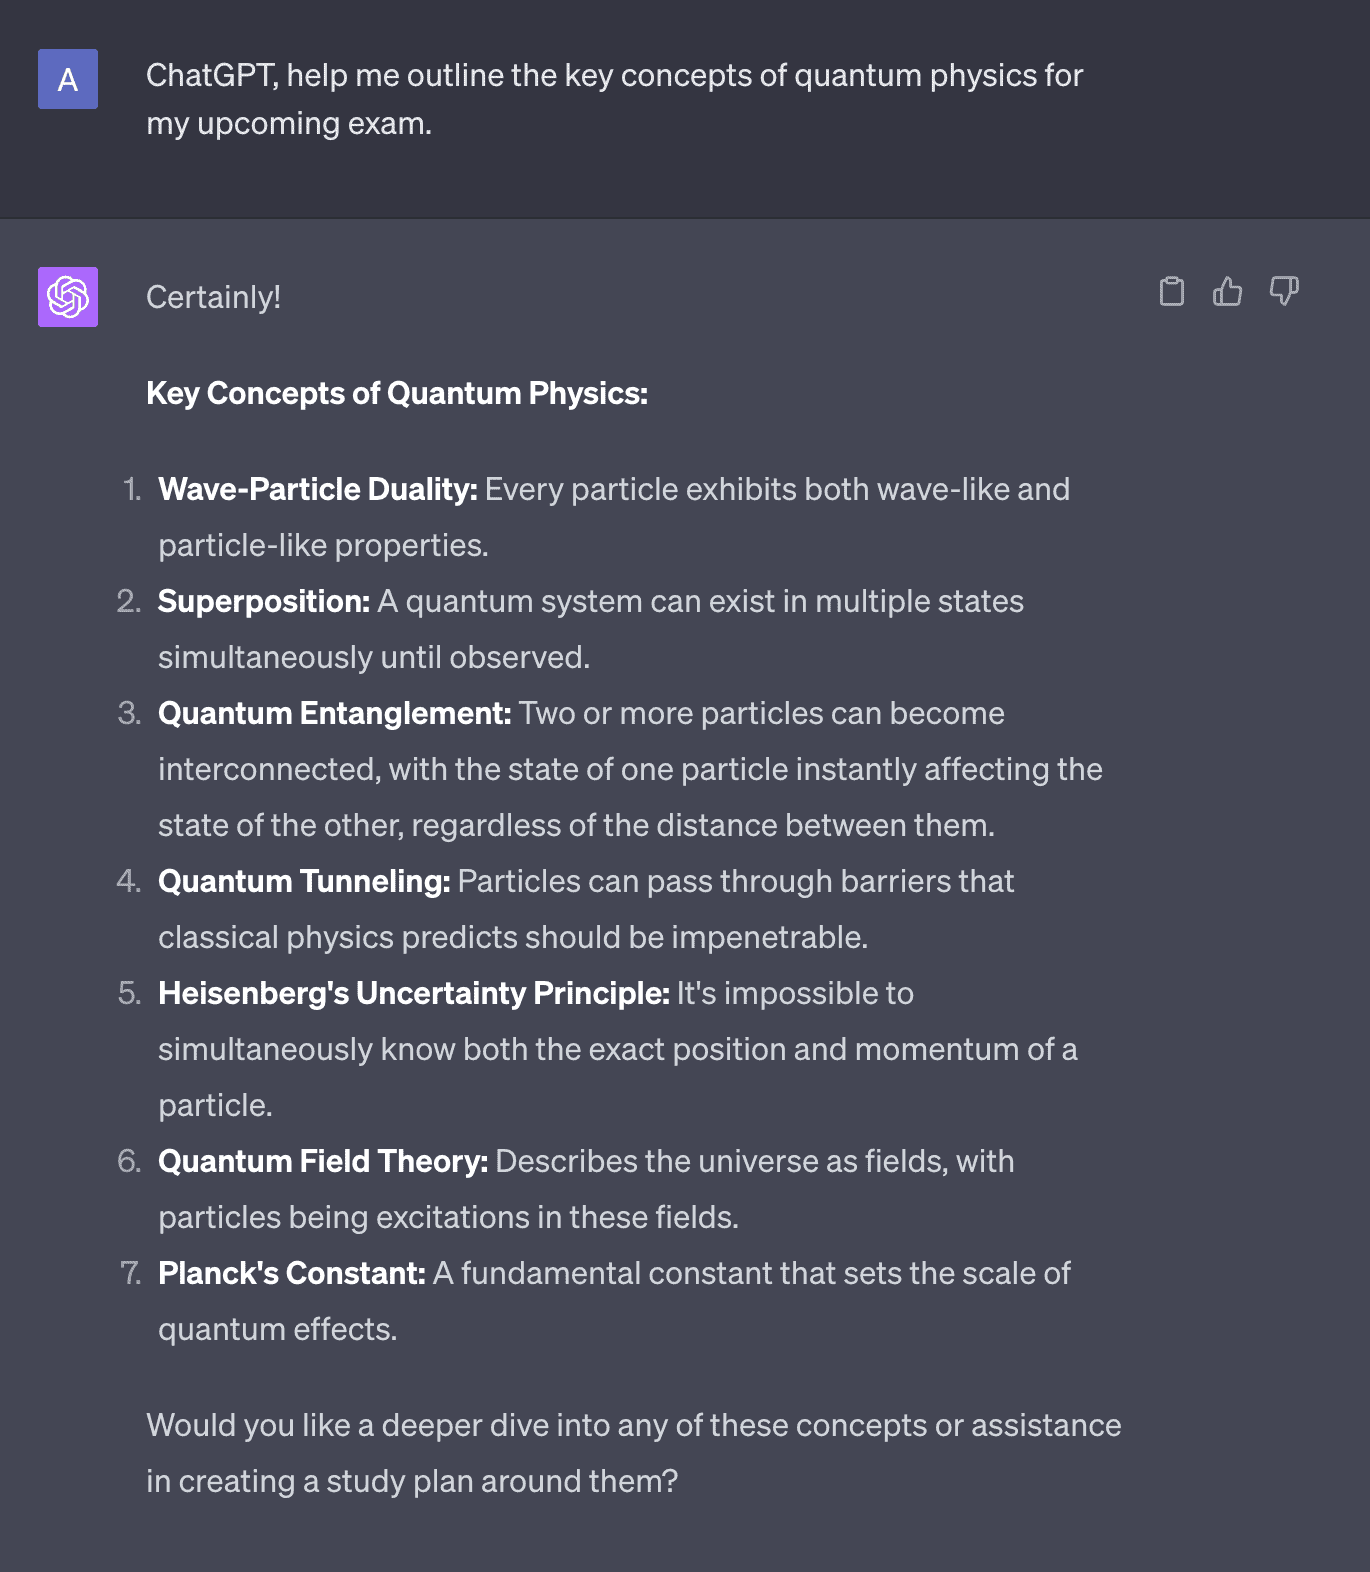Click the 'Certainly!' reply text
The width and height of the screenshot is (1370, 1572).
(213, 297)
